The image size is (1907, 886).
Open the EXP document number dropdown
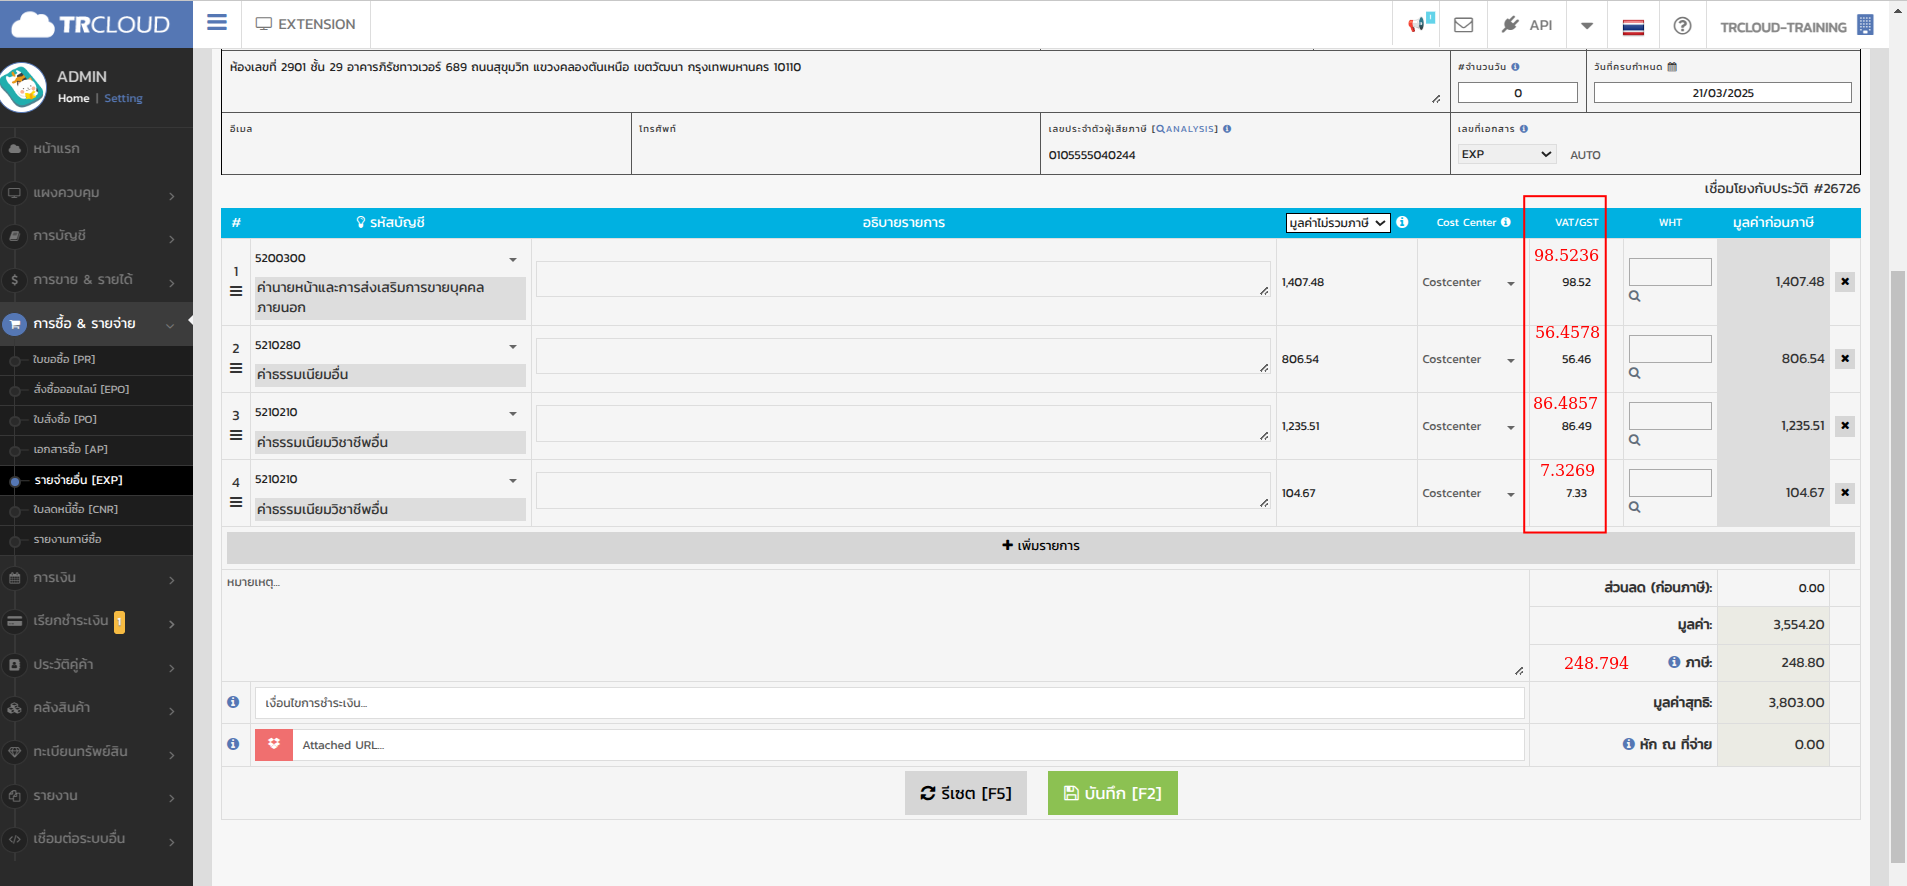coord(1506,154)
